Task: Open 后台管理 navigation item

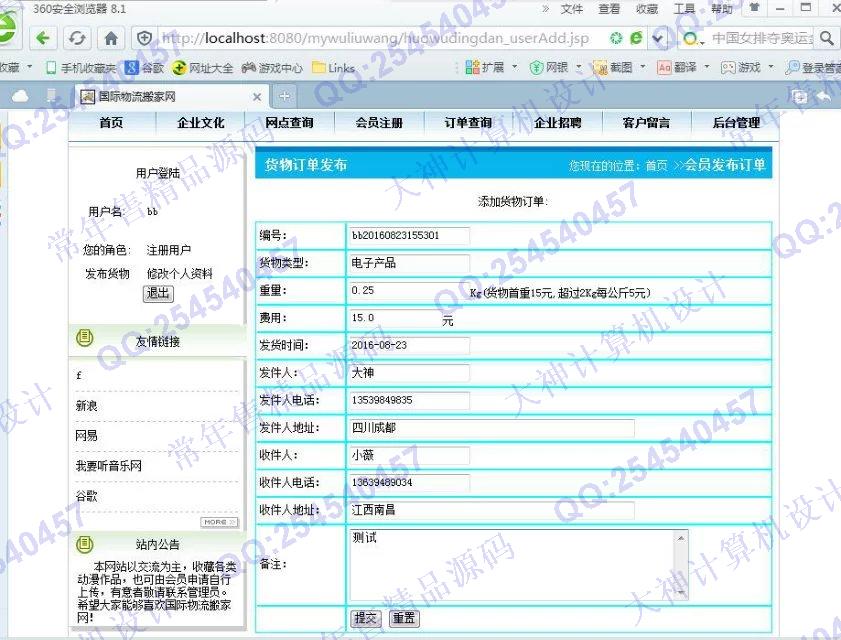Action: [736, 123]
